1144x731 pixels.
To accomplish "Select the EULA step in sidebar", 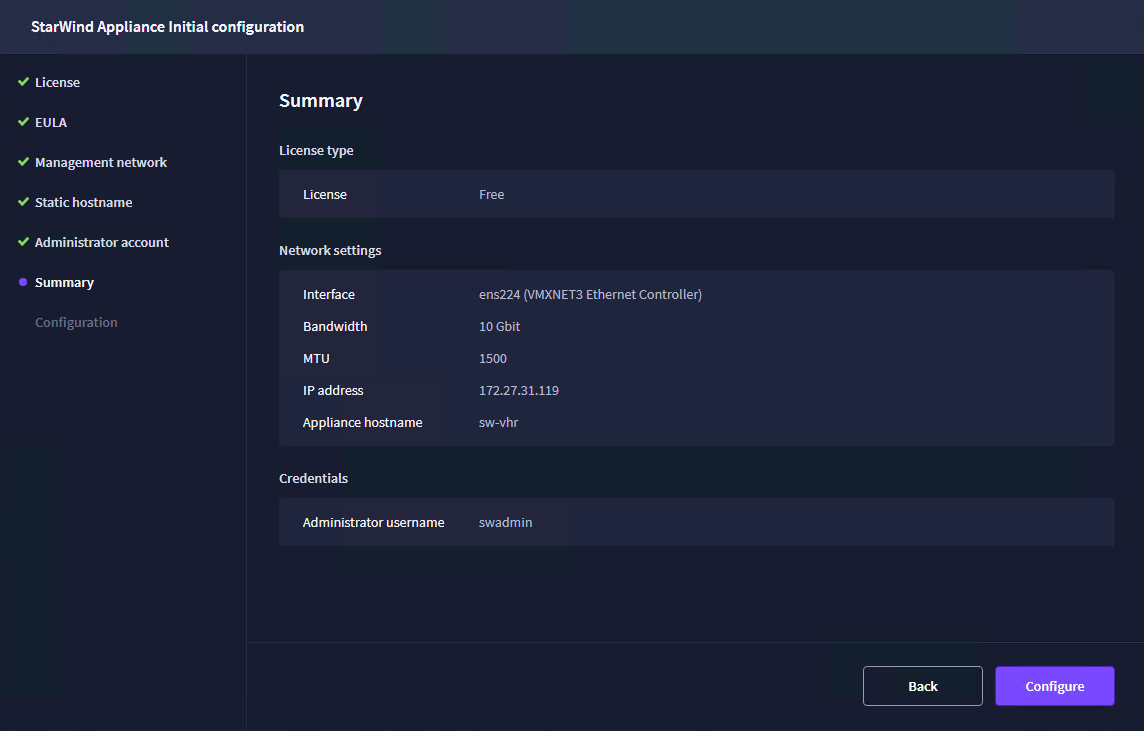I will click(51, 123).
